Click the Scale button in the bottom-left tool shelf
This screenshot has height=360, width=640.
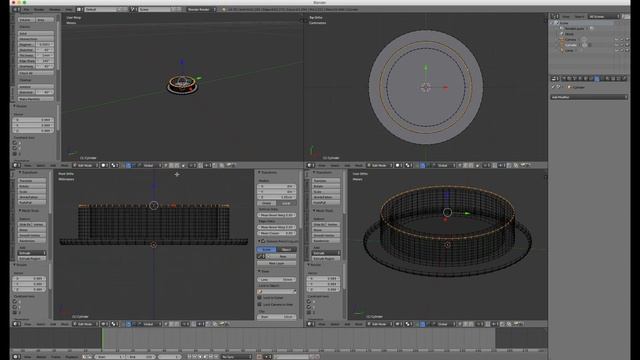32,191
